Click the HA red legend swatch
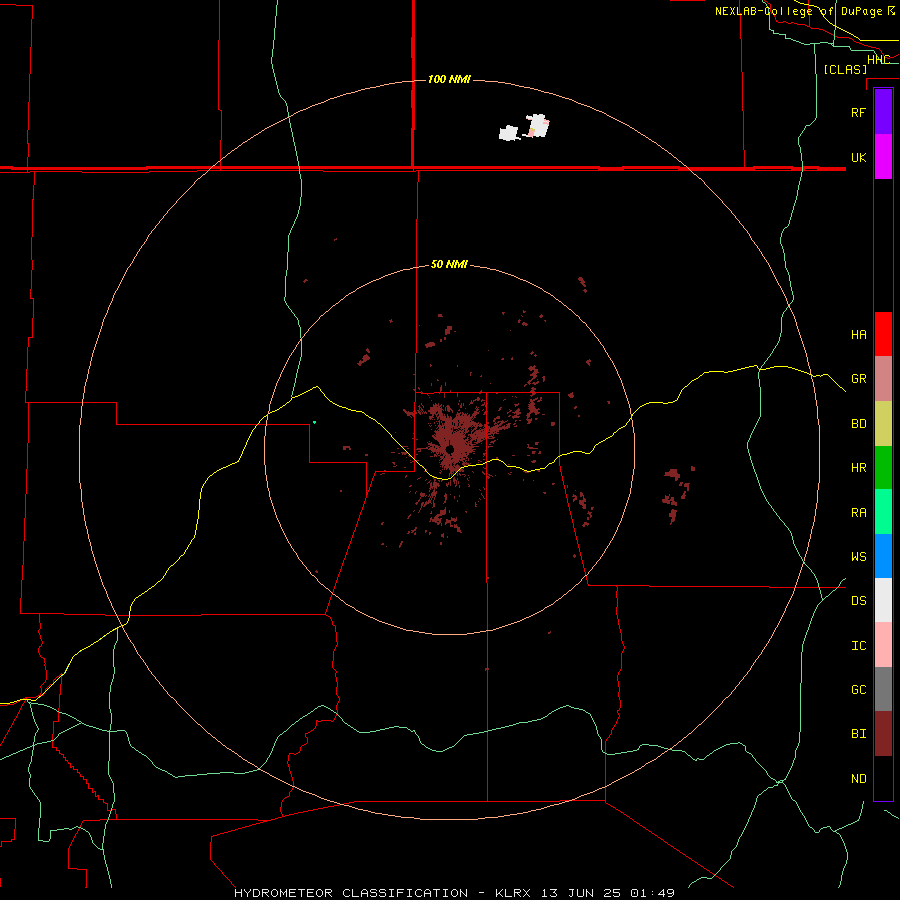The width and height of the screenshot is (900, 900). pos(883,334)
